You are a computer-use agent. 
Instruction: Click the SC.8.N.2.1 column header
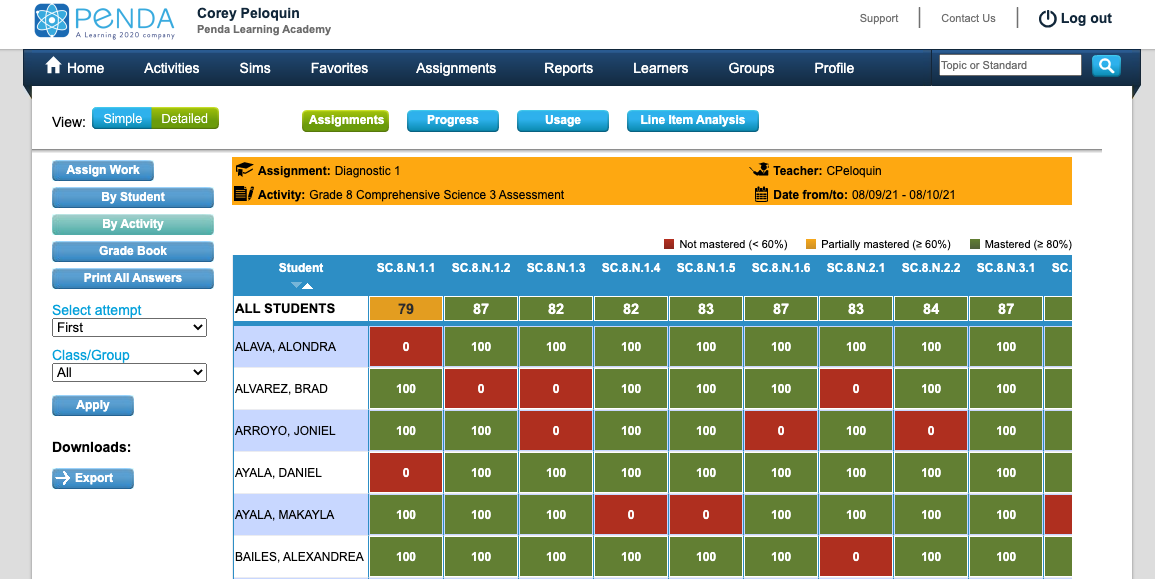(856, 268)
